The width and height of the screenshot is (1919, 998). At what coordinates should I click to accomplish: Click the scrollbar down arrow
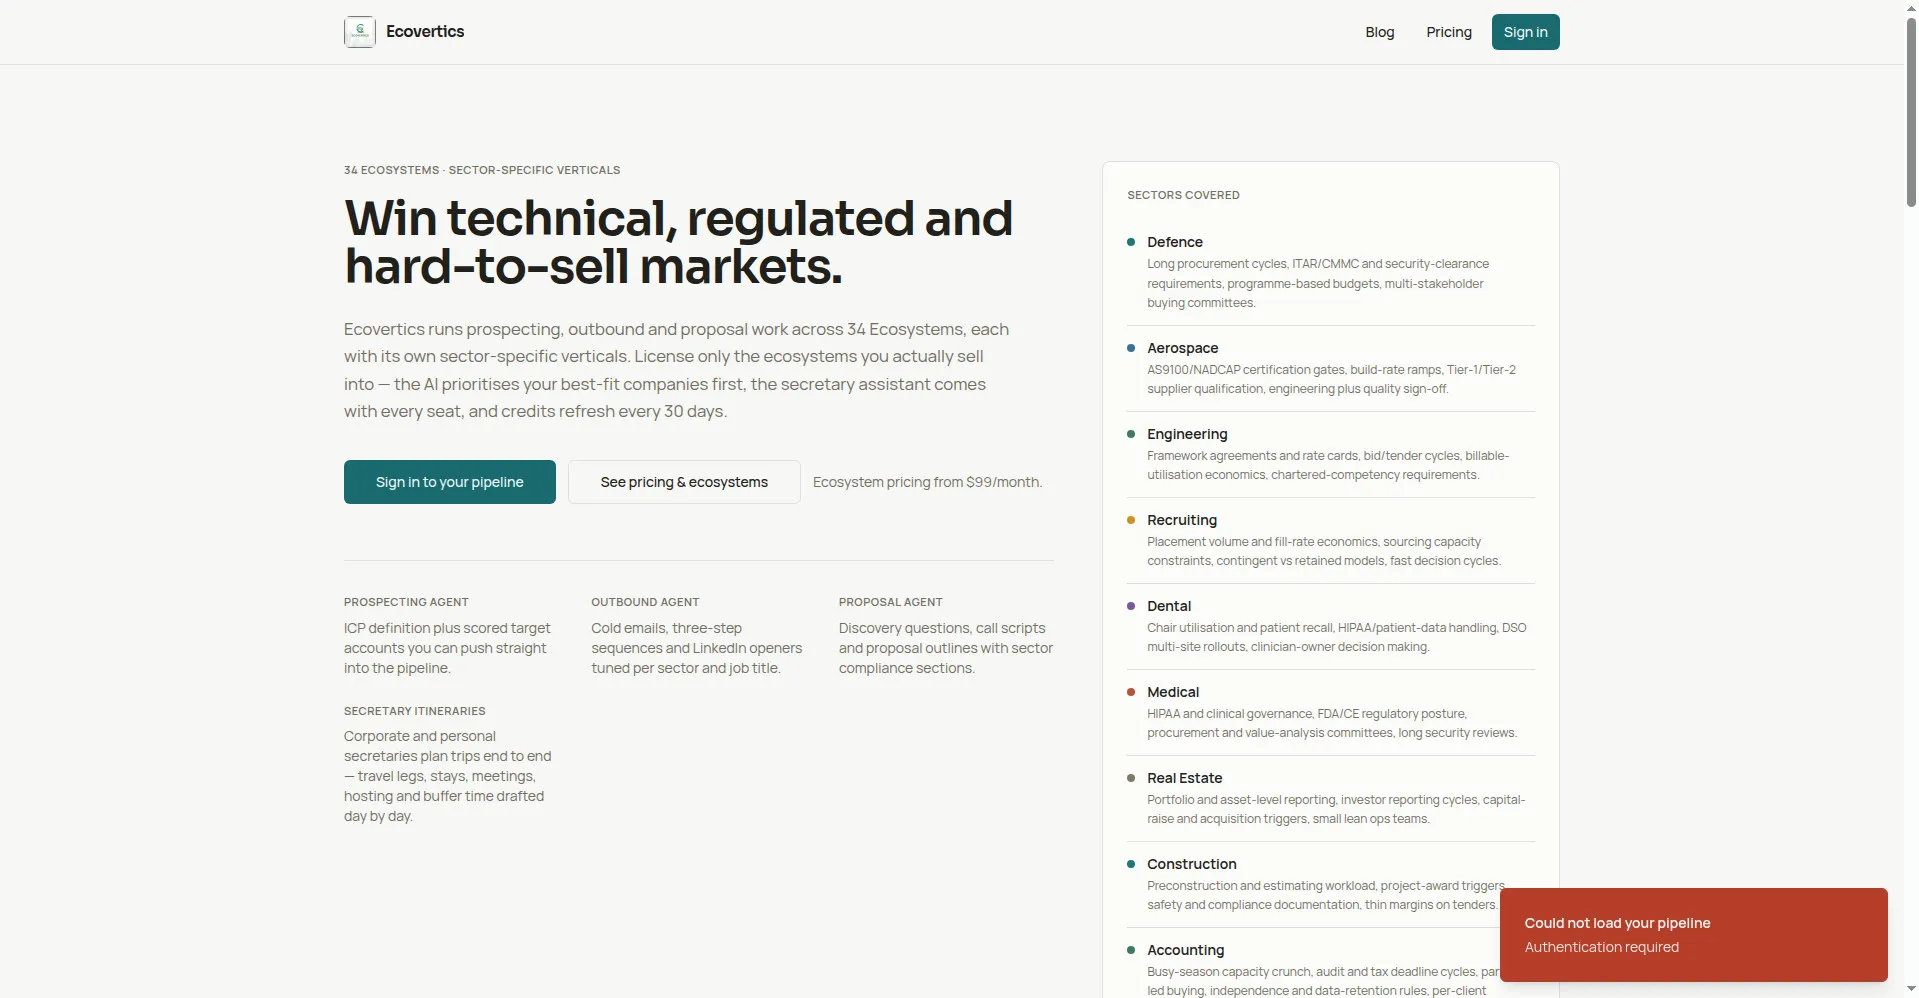tap(1911, 989)
